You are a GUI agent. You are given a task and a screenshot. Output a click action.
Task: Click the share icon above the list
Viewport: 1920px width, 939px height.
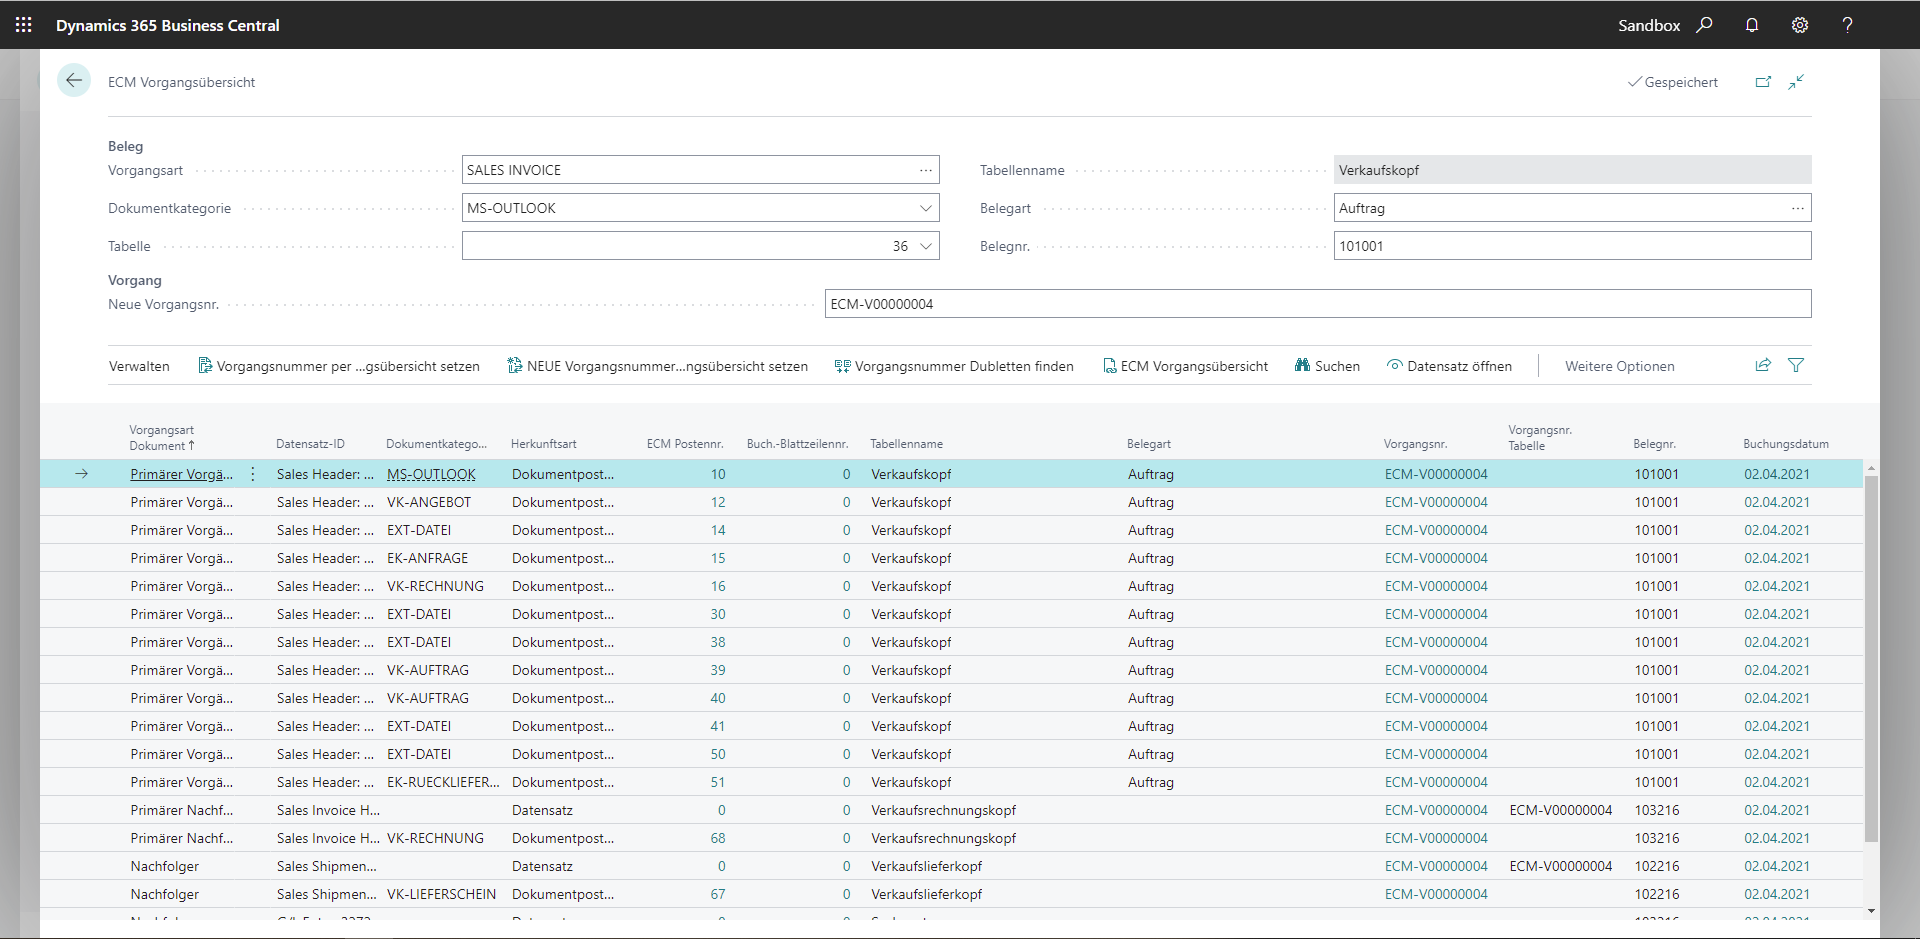pos(1763,366)
